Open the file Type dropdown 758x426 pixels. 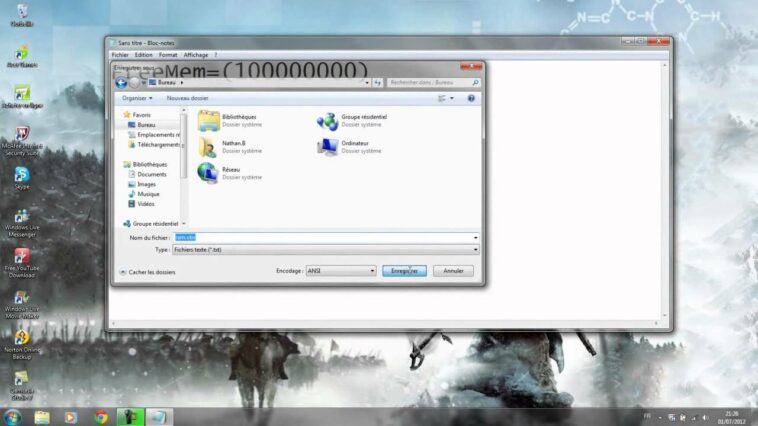pyautogui.click(x=326, y=250)
